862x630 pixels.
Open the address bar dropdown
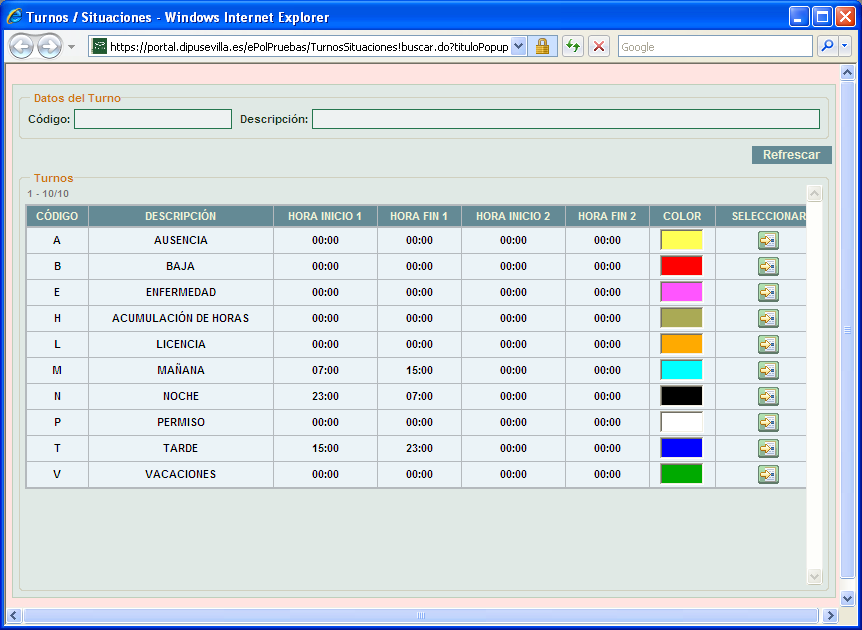coord(518,47)
